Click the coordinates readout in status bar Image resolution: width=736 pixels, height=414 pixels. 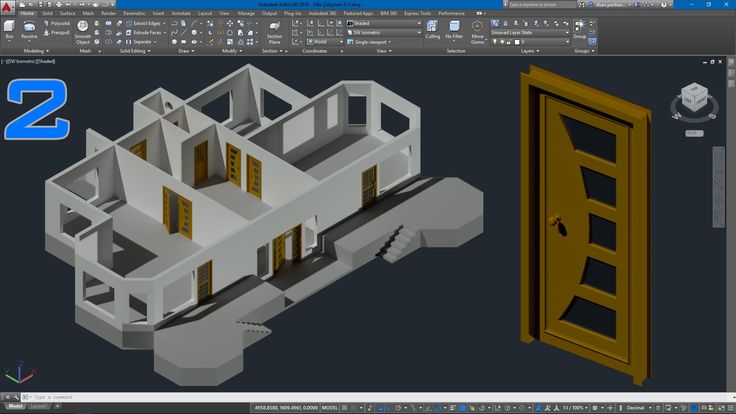click(x=286, y=408)
